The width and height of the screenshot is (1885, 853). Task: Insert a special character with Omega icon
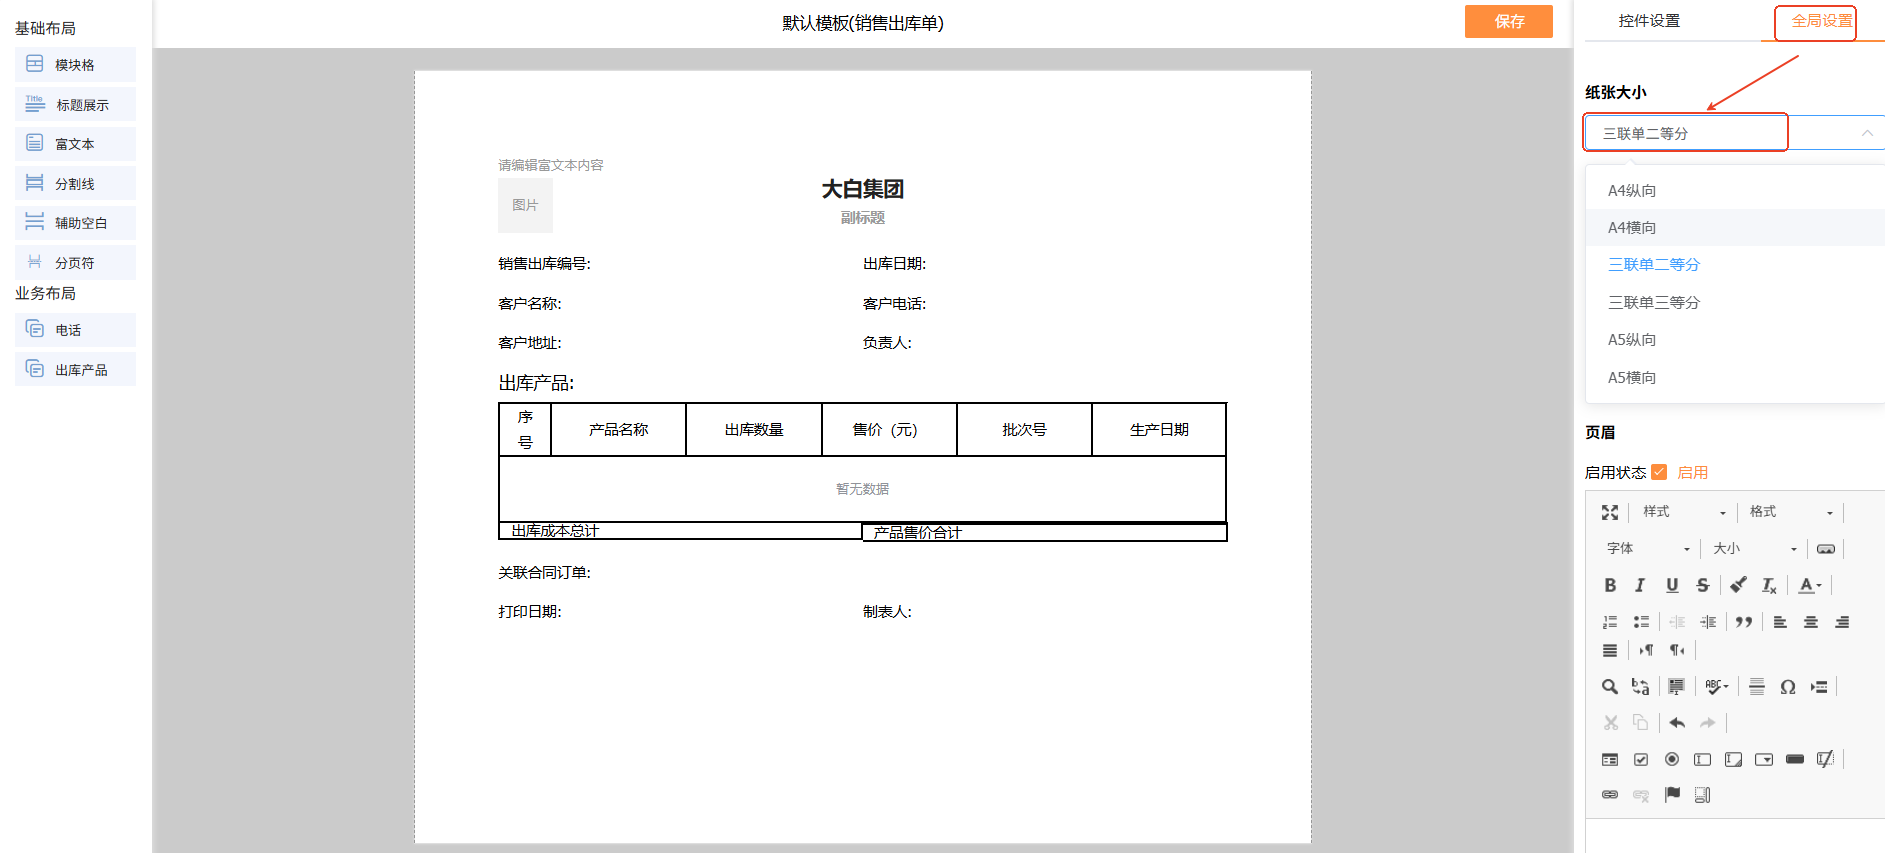tap(1788, 687)
